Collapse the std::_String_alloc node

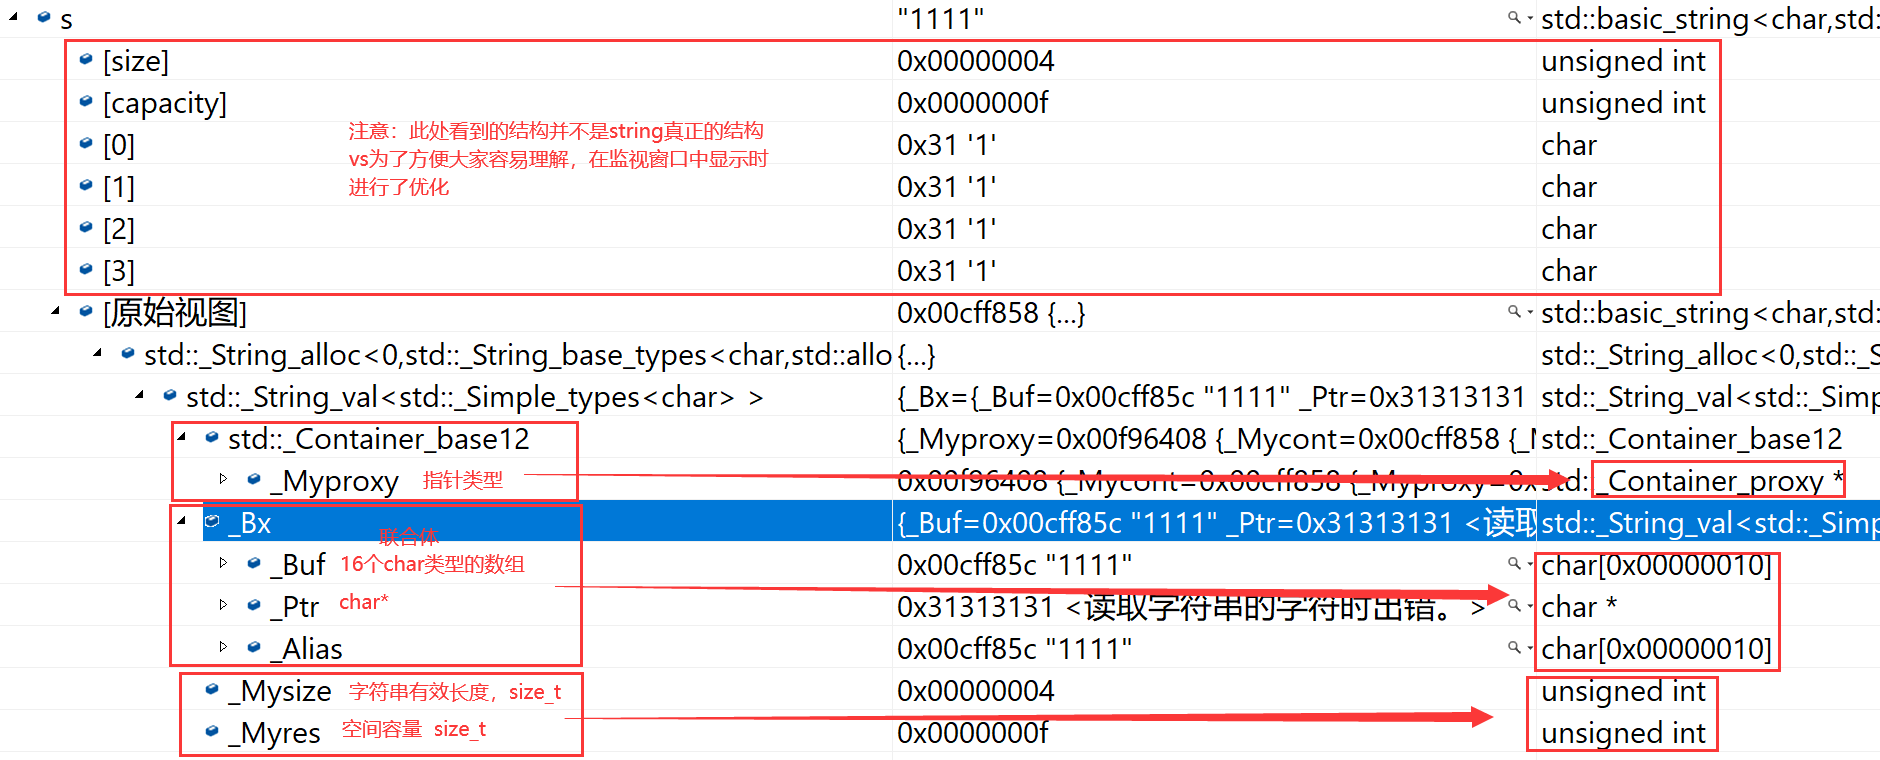click(x=98, y=353)
